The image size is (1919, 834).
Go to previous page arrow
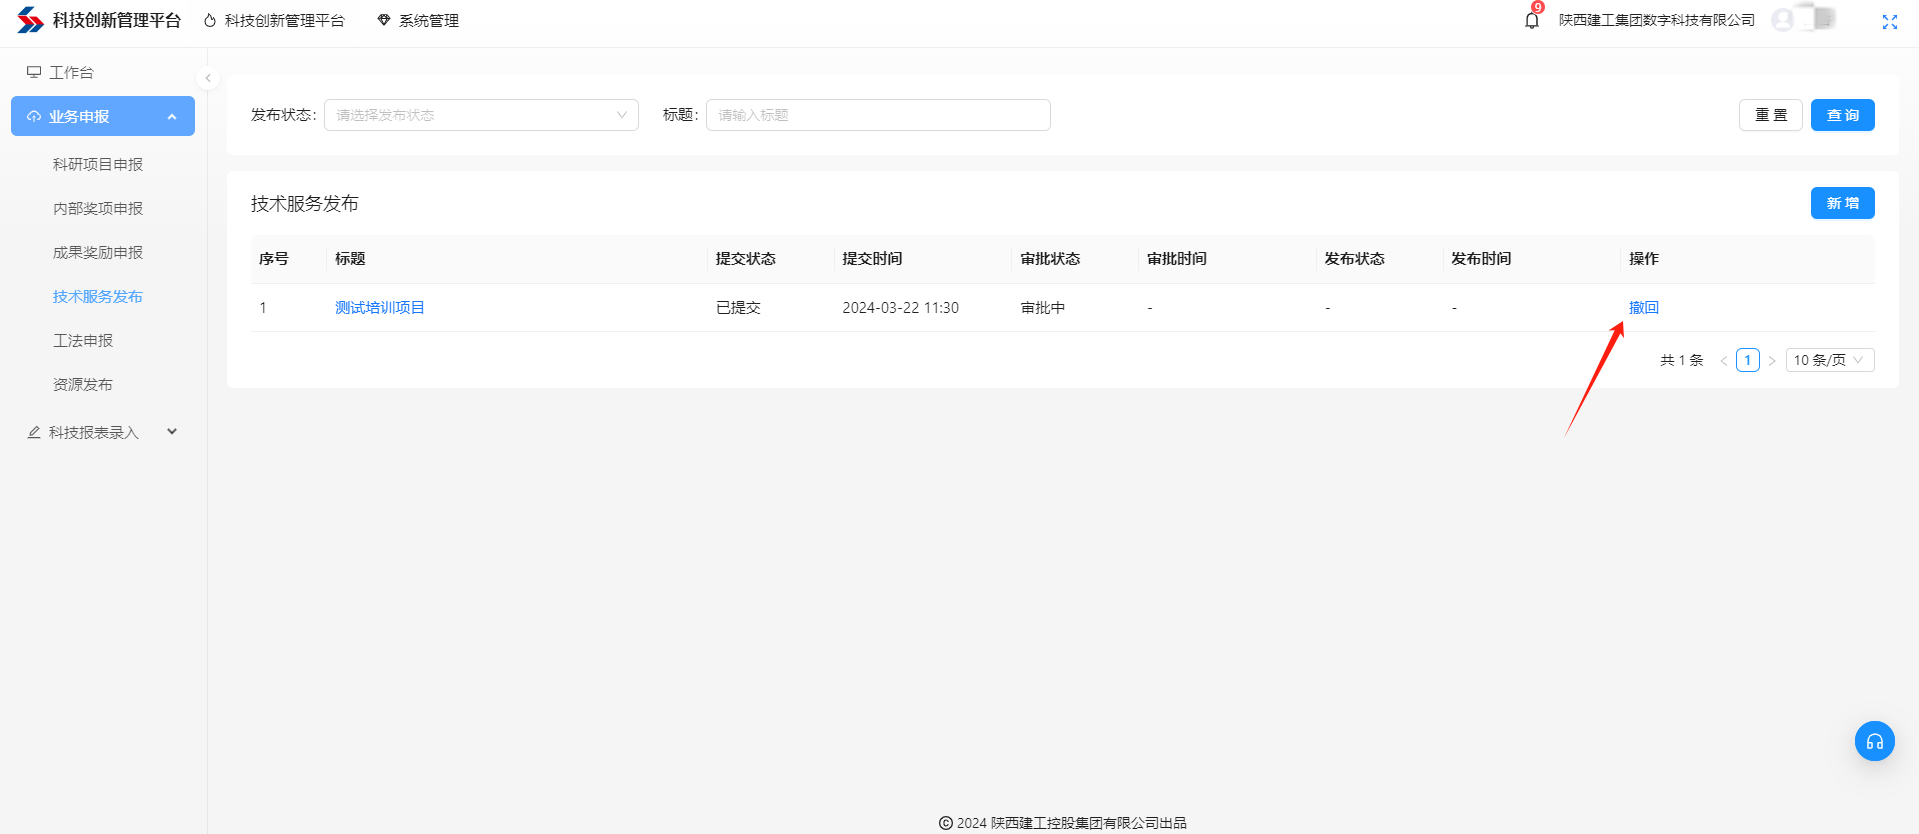1723,361
